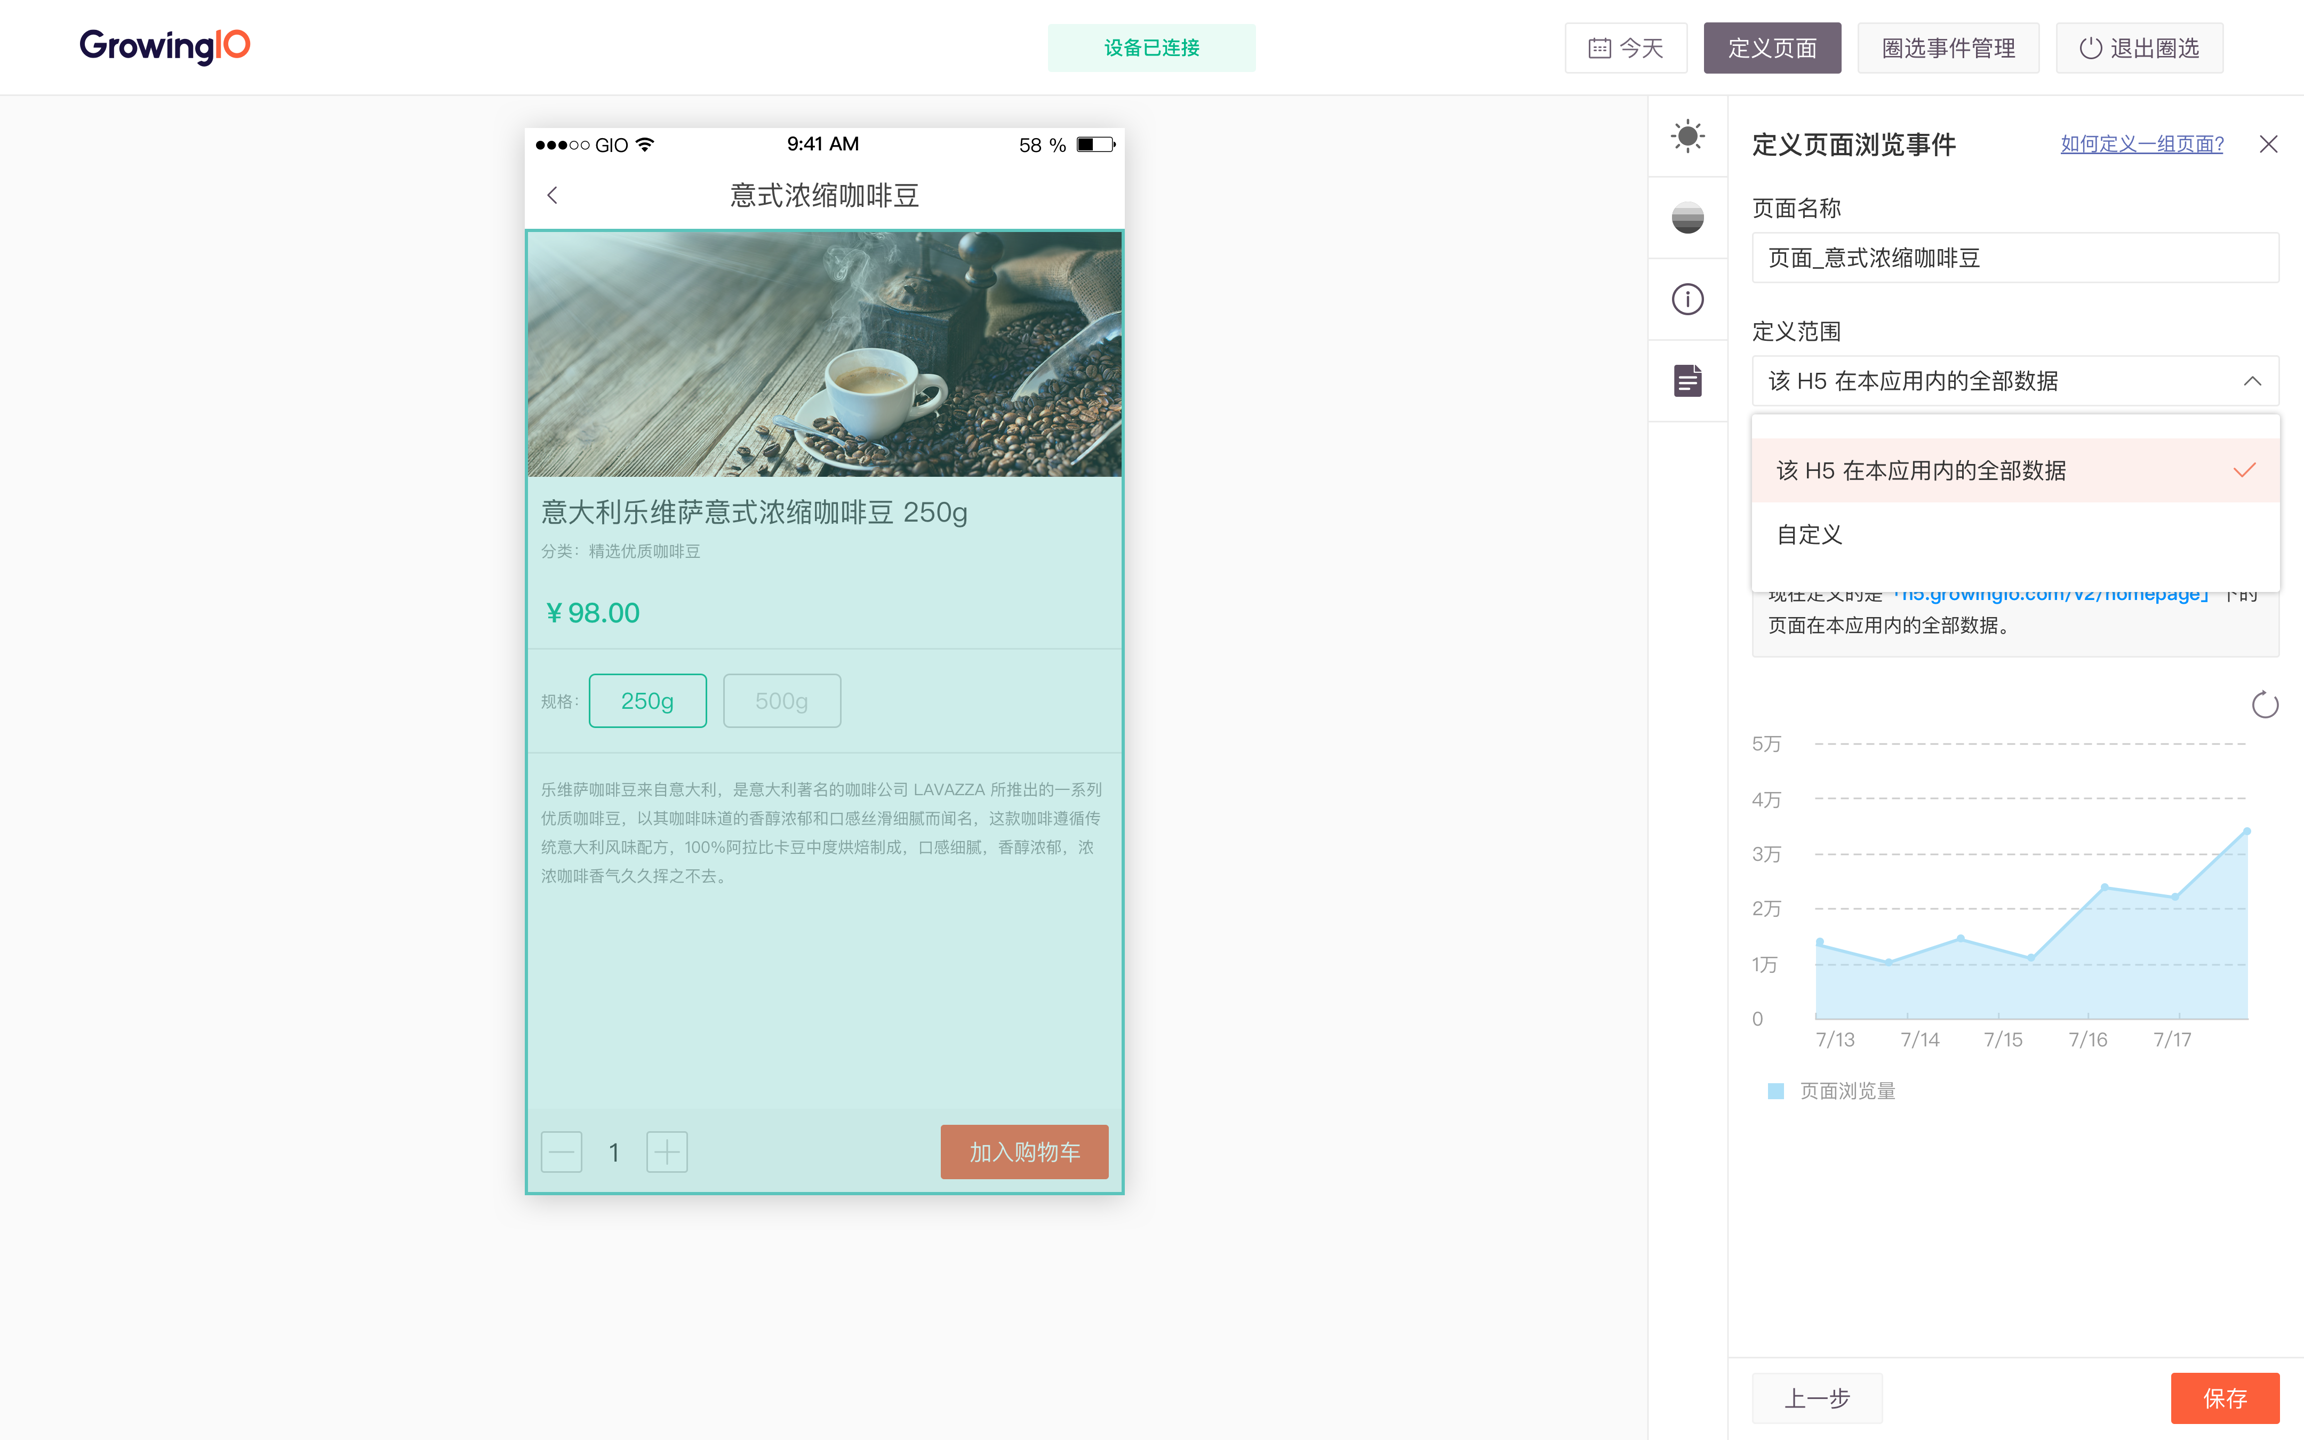2304x1440 pixels.
Task: Select the 250g specification option
Action: [x=647, y=700]
